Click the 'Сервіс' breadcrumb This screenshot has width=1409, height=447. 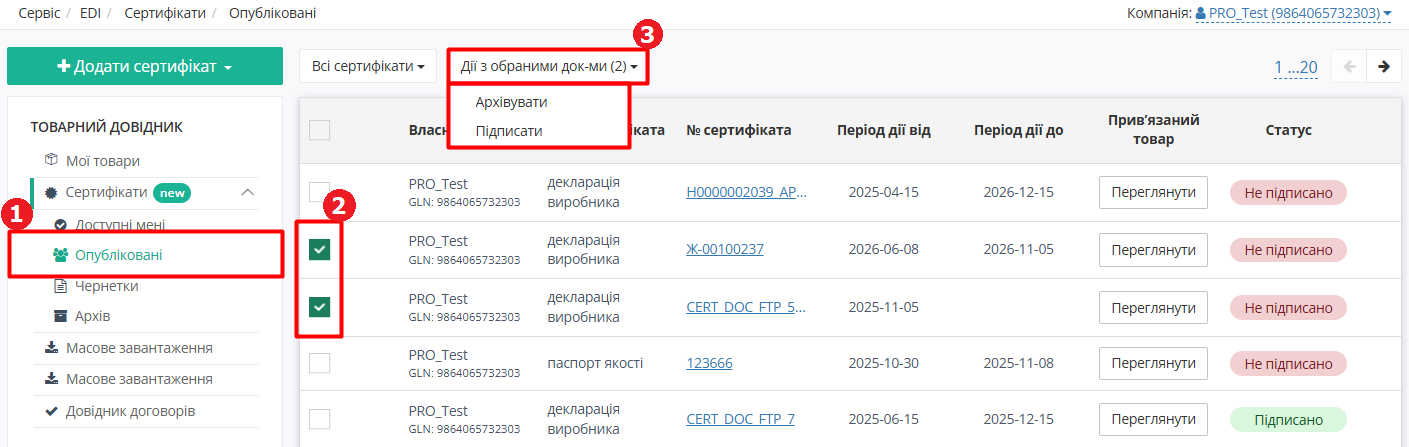coord(39,13)
